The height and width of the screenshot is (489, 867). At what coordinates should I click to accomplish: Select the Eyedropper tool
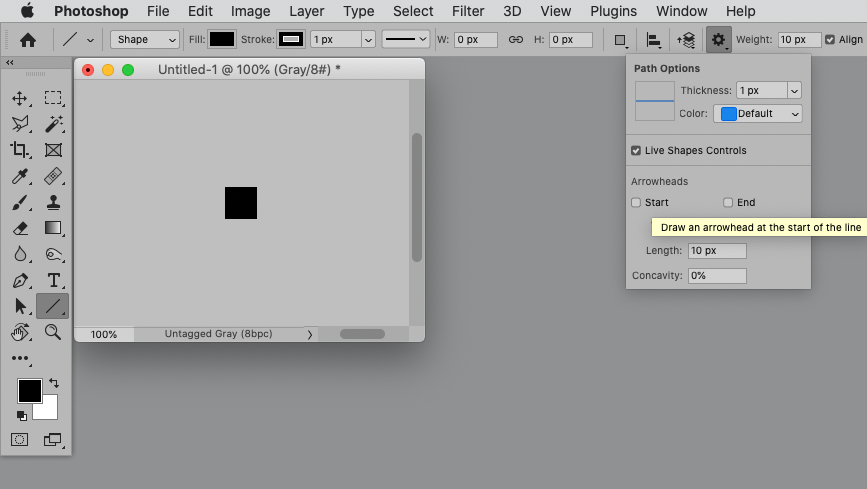pos(20,176)
